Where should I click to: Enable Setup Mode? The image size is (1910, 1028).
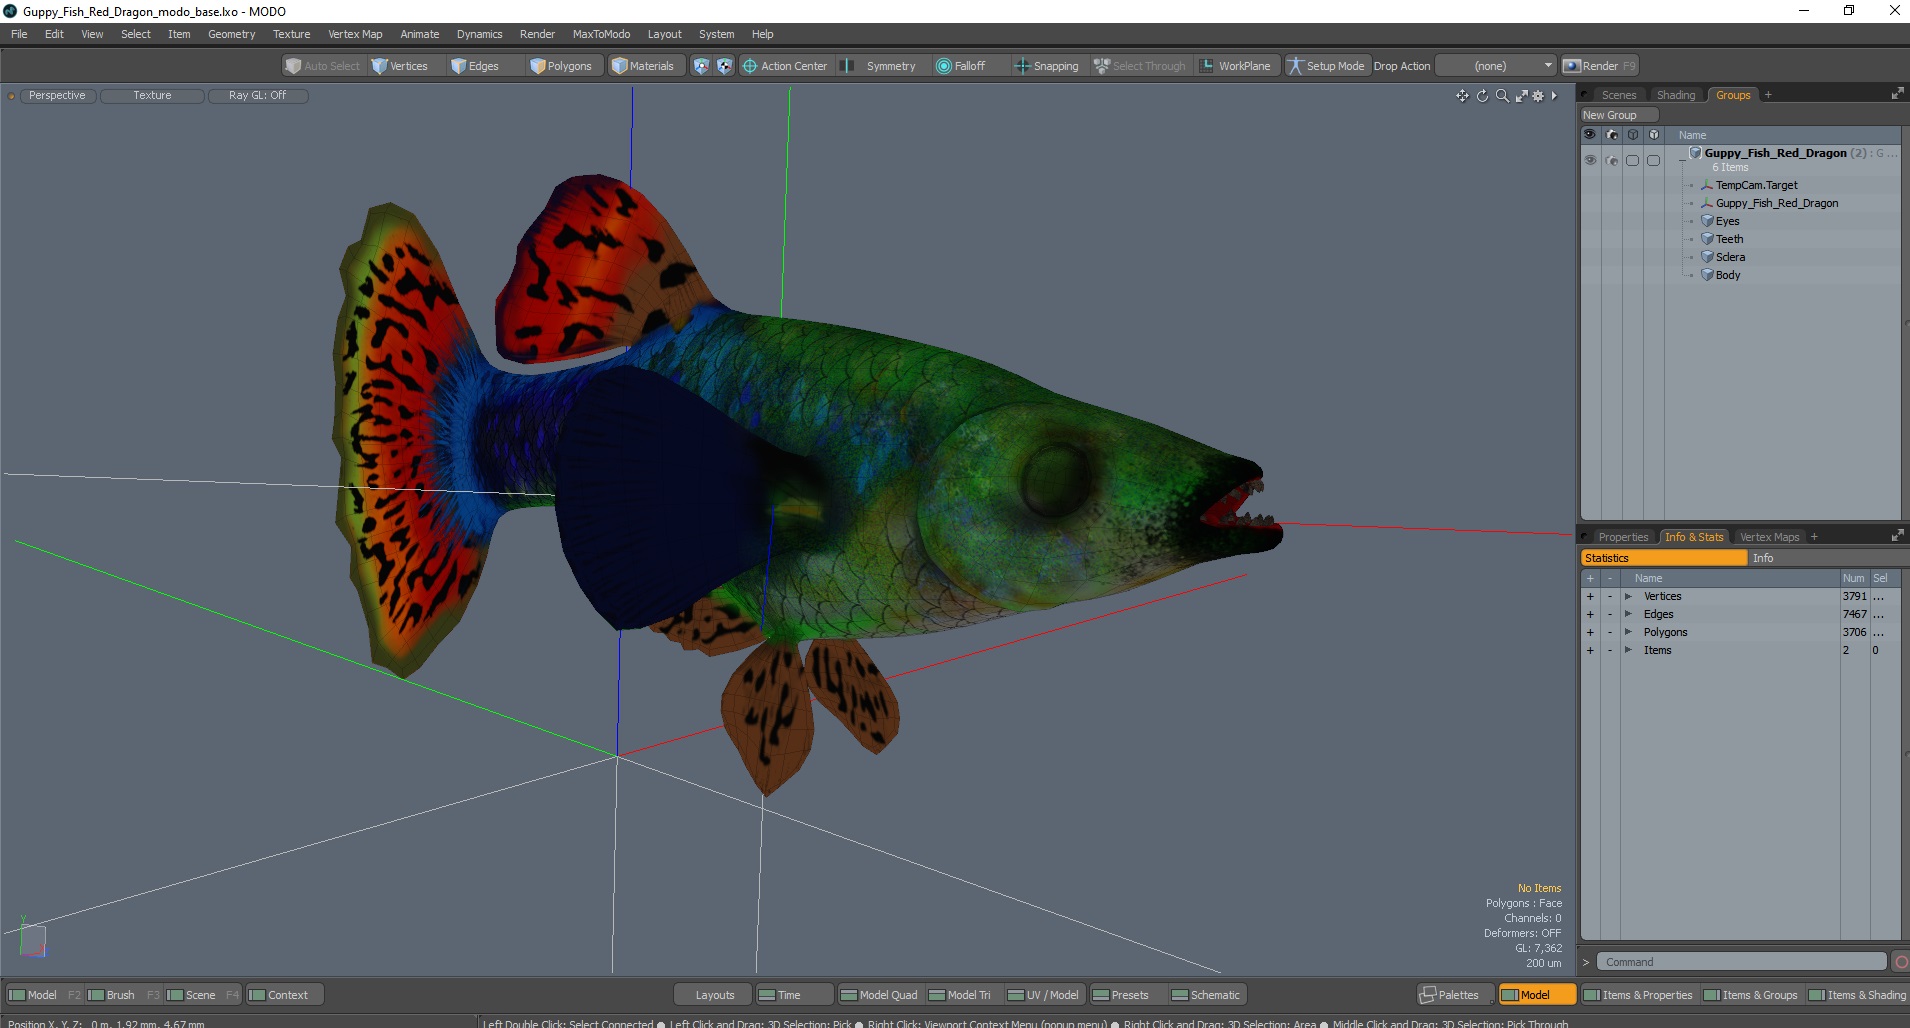(1326, 66)
